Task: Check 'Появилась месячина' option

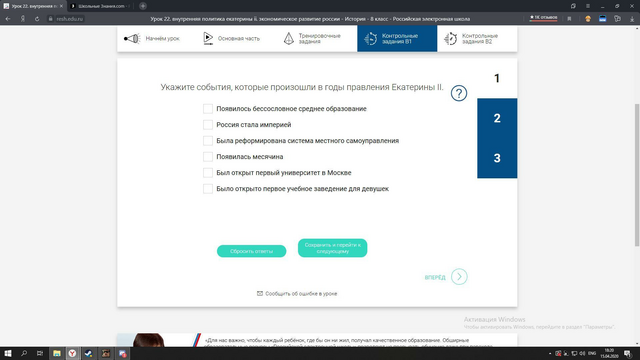Action: tap(208, 157)
